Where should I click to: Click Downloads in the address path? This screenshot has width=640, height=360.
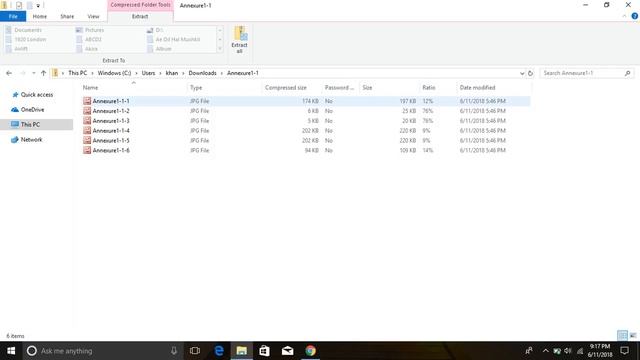202,73
